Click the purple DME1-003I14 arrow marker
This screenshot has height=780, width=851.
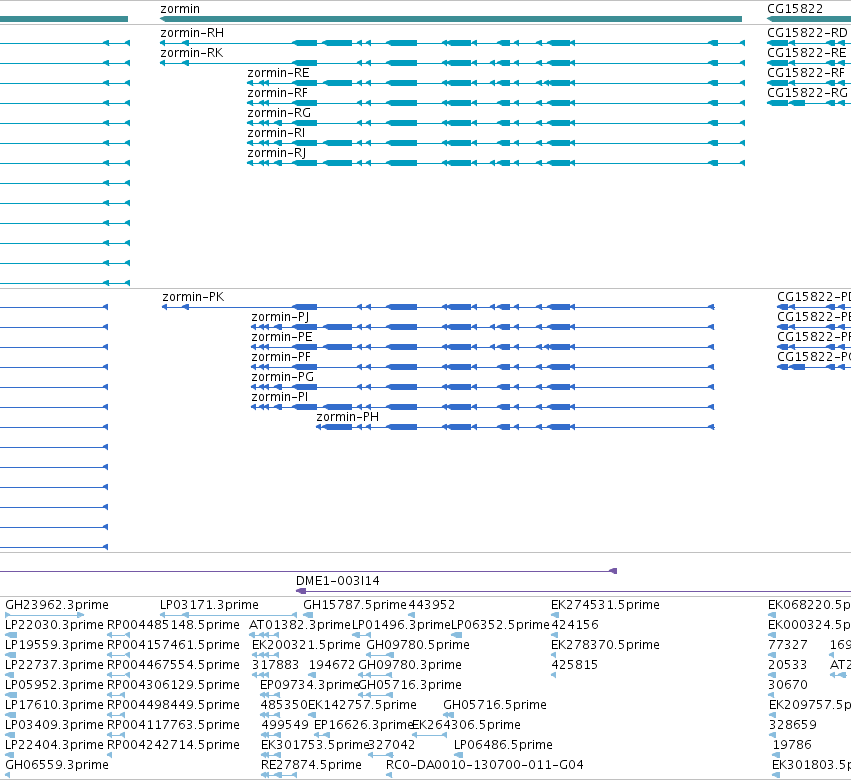point(301,591)
